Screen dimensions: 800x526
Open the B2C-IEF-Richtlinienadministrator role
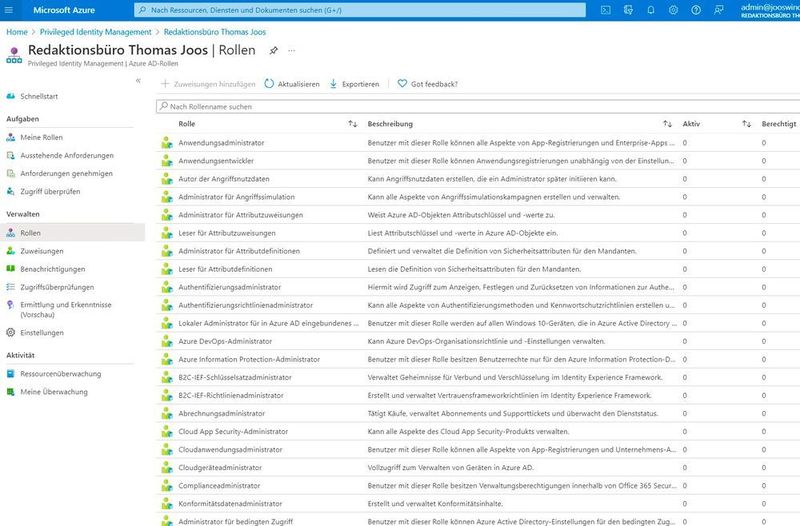pos(231,395)
